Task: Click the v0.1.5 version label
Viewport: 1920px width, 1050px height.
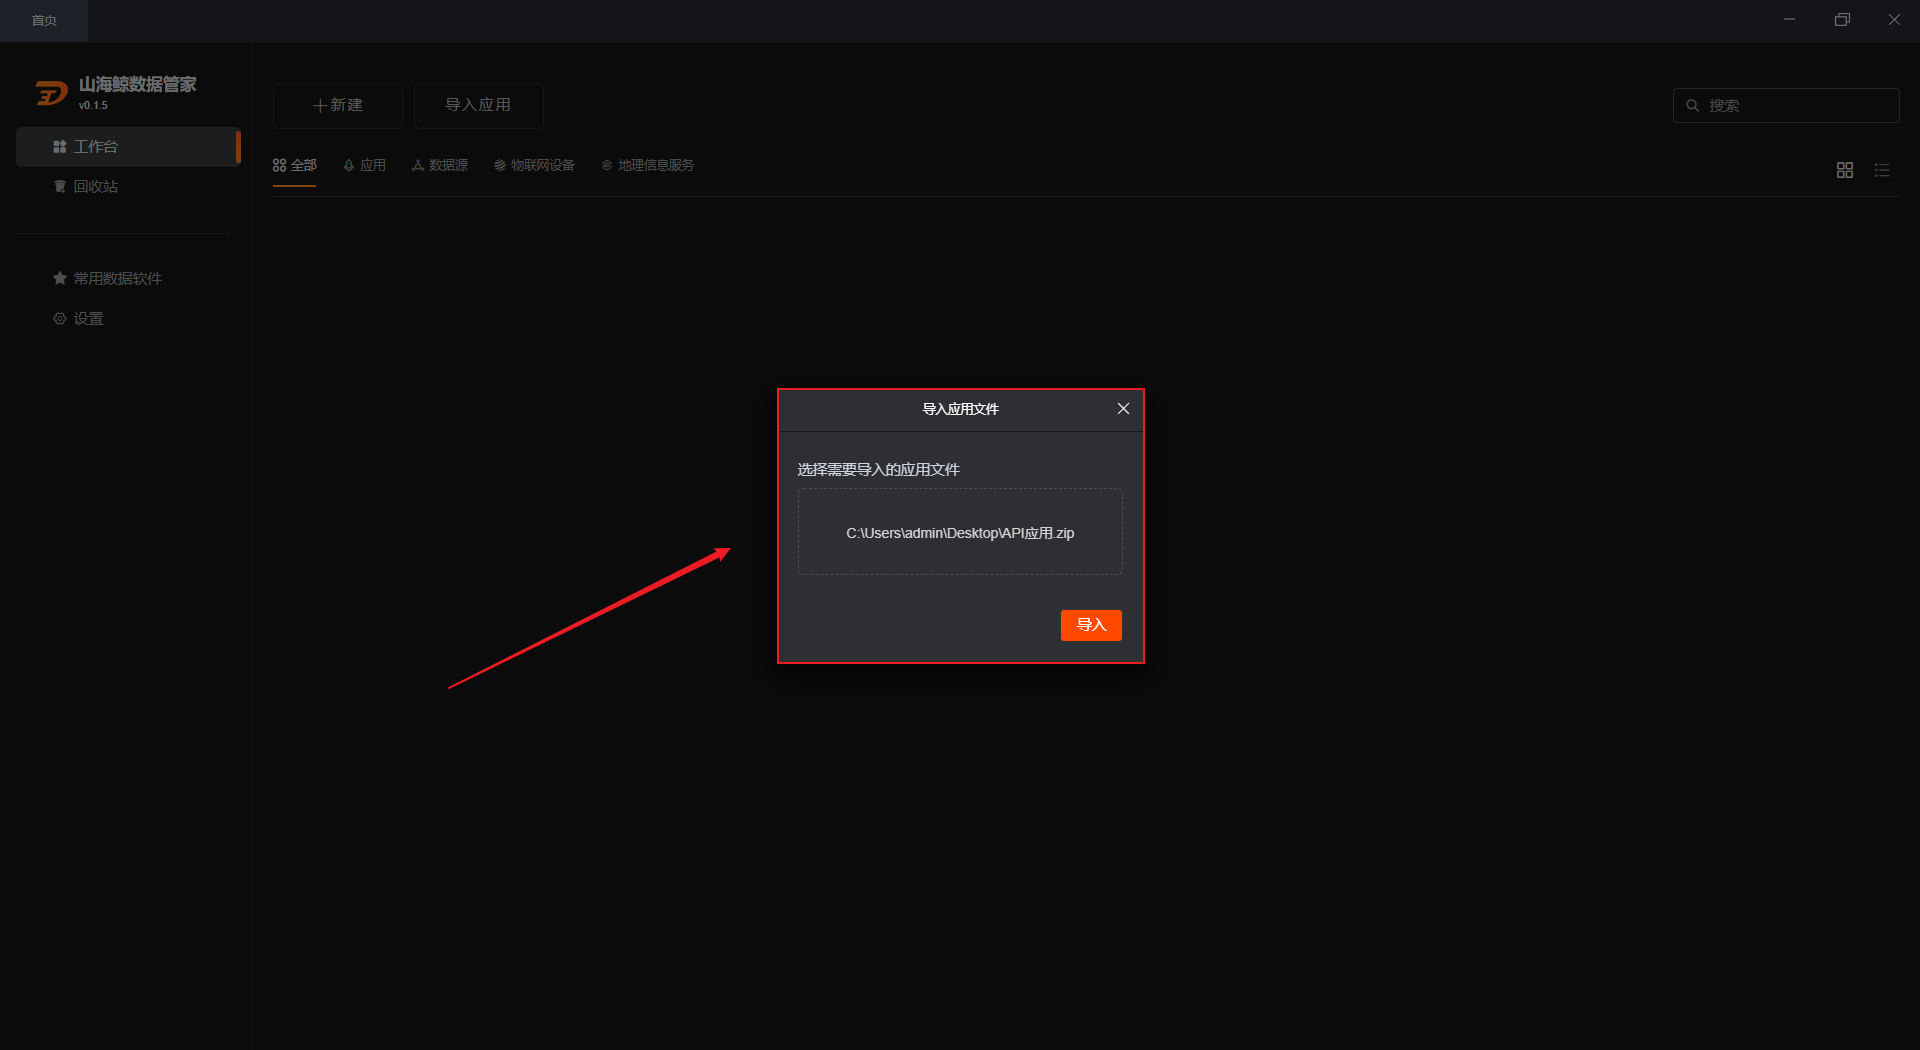Action: pos(93,105)
